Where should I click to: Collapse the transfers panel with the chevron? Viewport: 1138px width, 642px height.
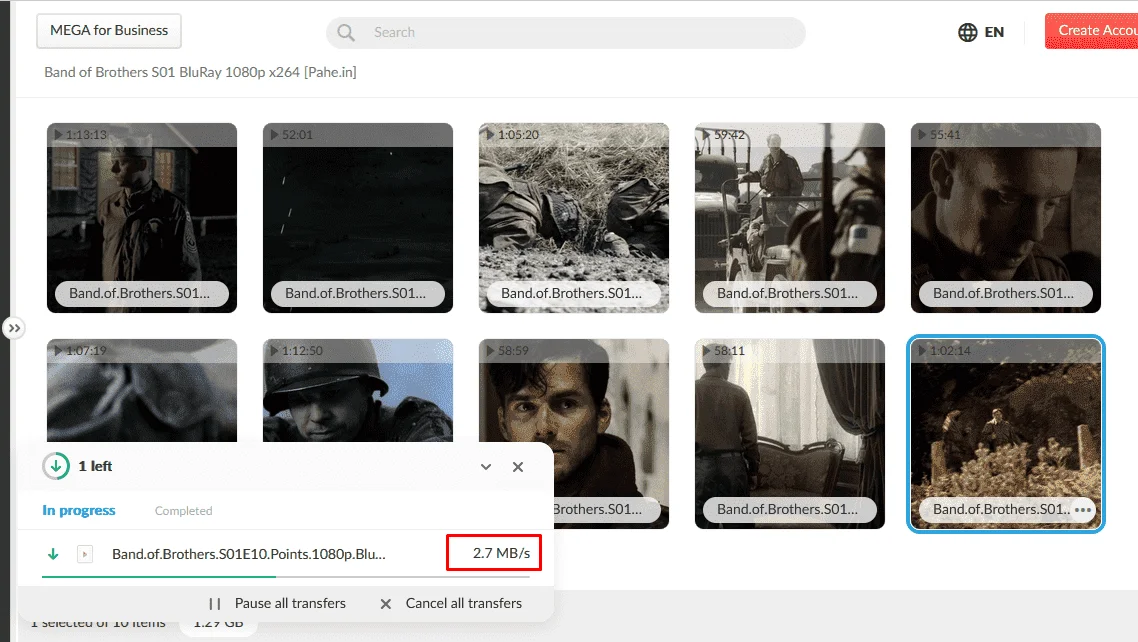486,467
